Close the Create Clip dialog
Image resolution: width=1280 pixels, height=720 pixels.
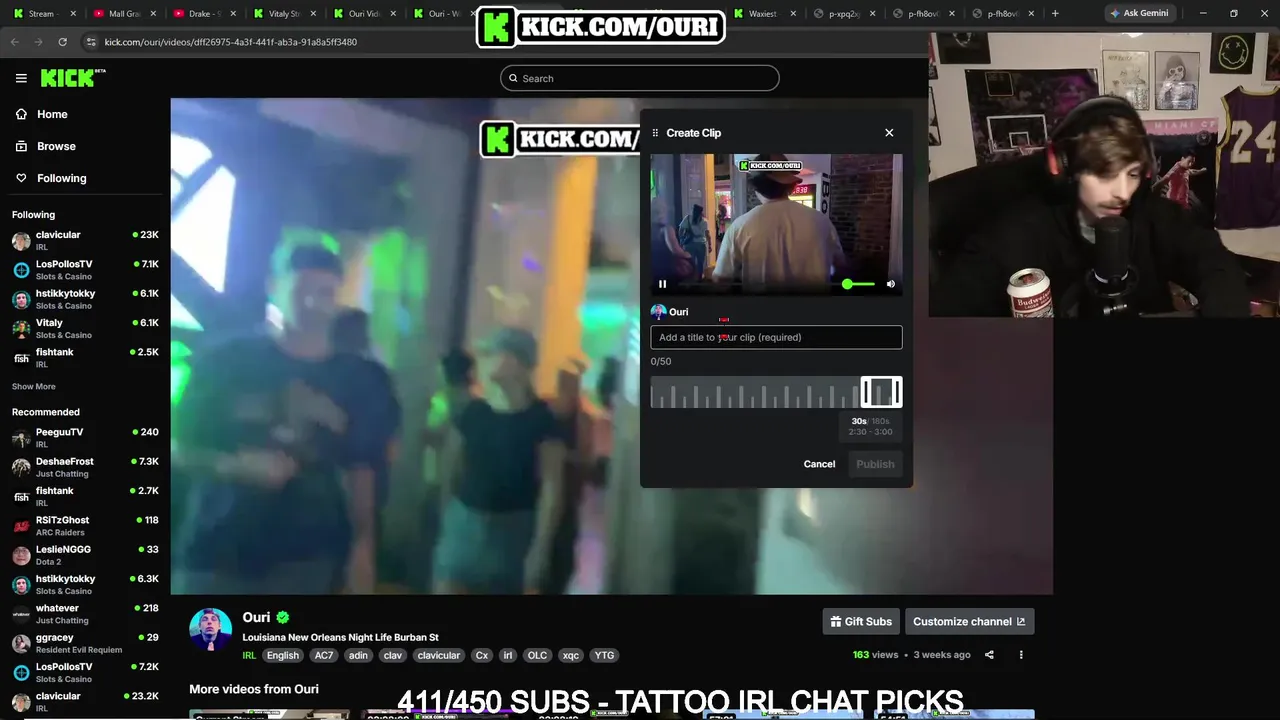click(889, 132)
